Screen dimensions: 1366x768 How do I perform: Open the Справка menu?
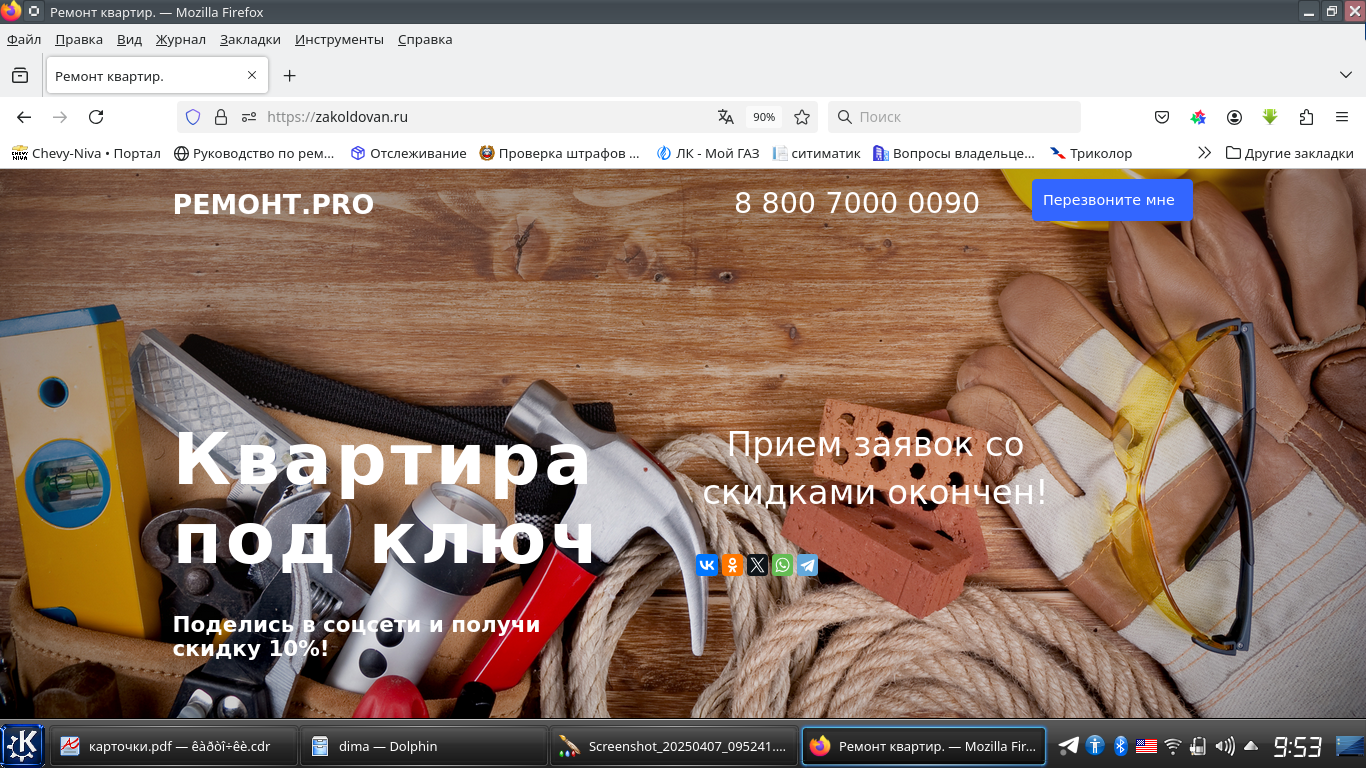425,39
